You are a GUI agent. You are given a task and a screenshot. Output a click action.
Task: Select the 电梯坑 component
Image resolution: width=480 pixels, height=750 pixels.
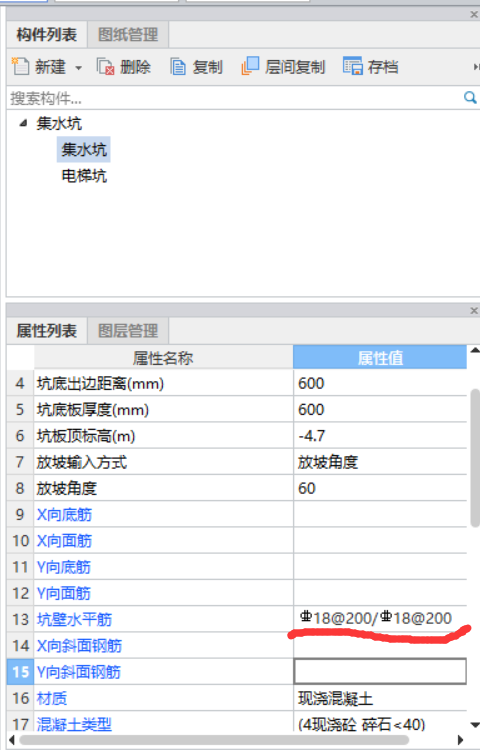(84, 176)
